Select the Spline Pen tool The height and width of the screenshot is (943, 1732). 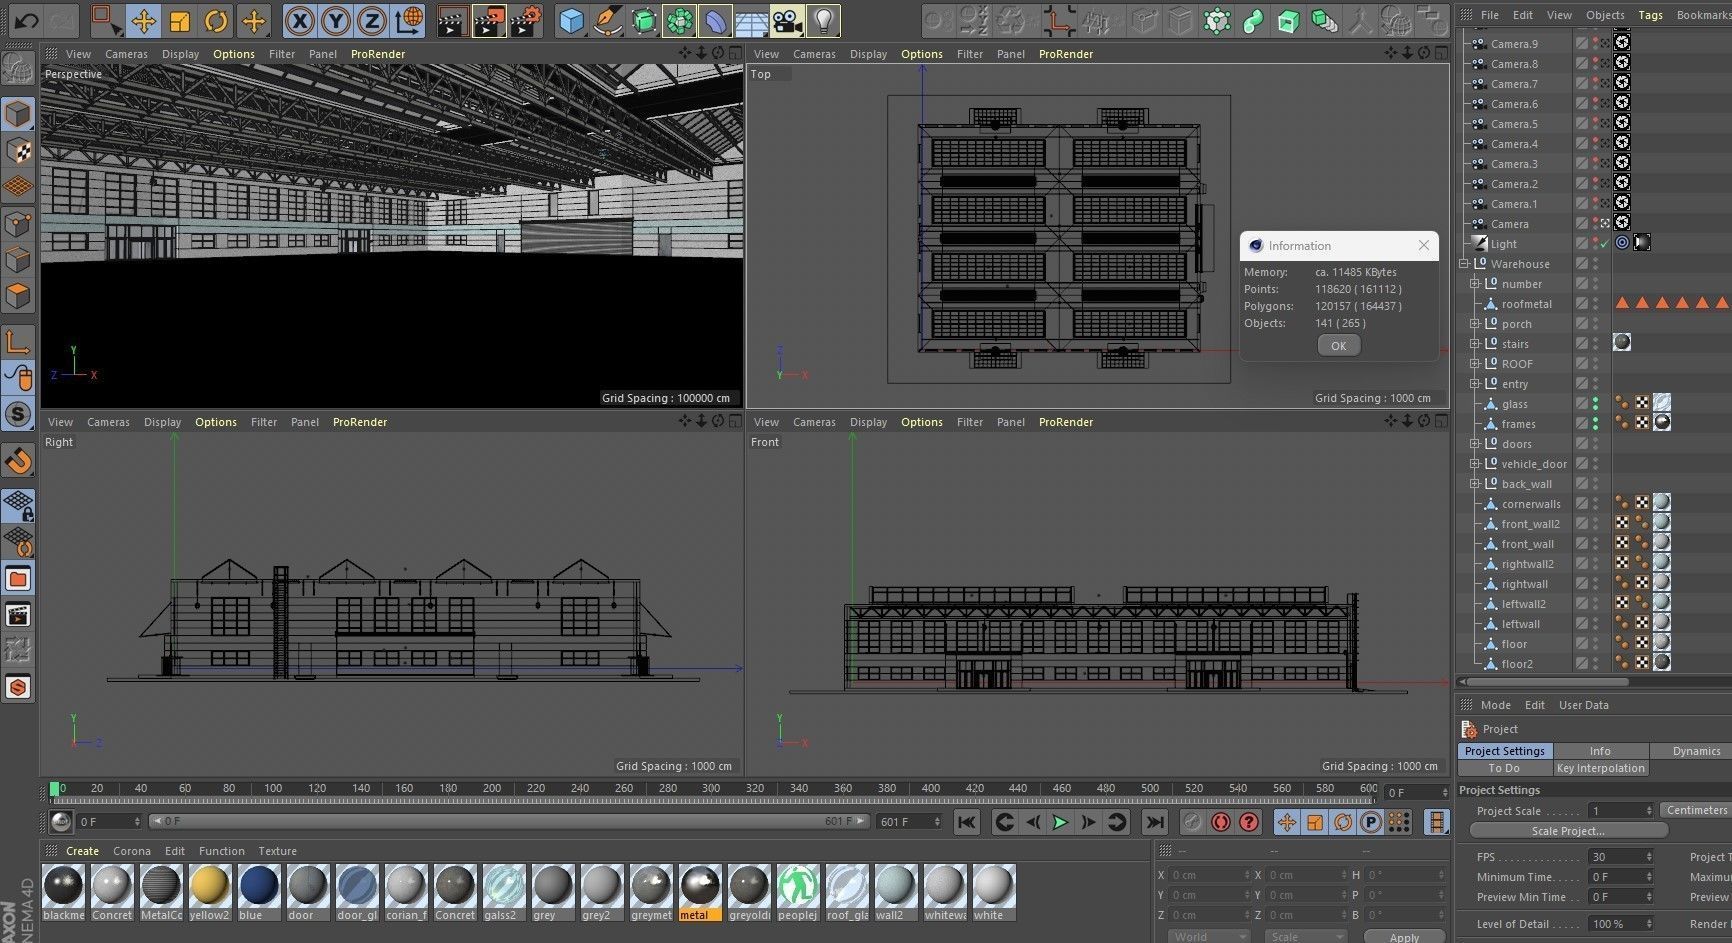click(x=607, y=20)
